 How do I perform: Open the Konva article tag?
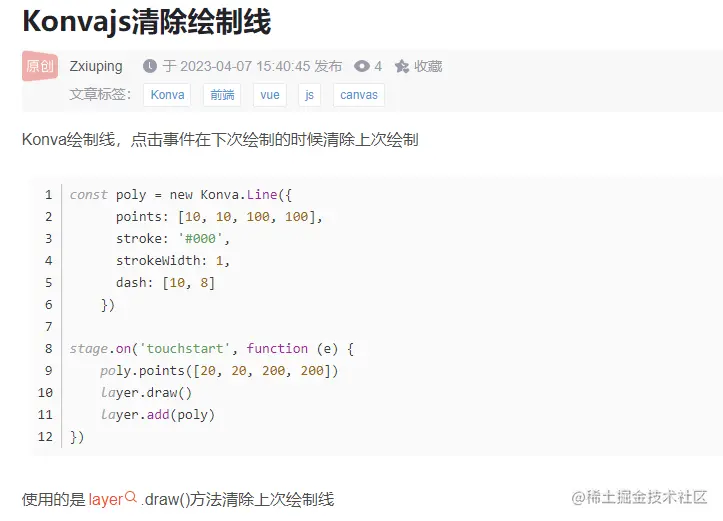tap(168, 95)
